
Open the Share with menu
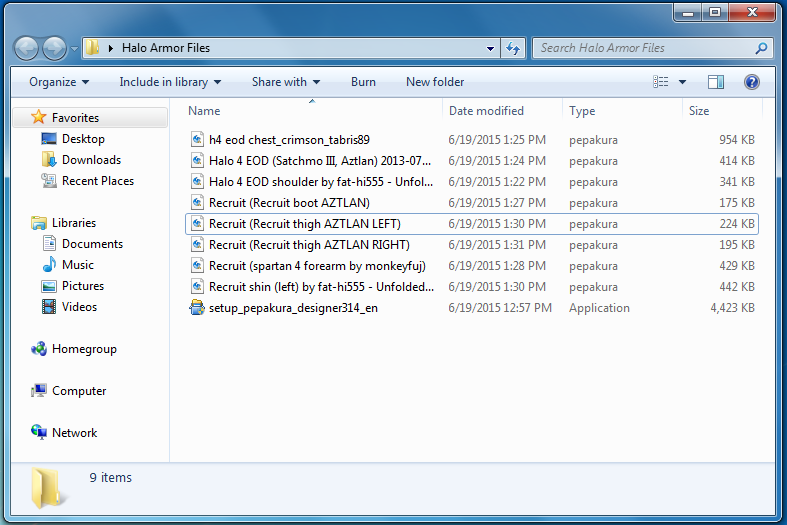click(x=286, y=82)
